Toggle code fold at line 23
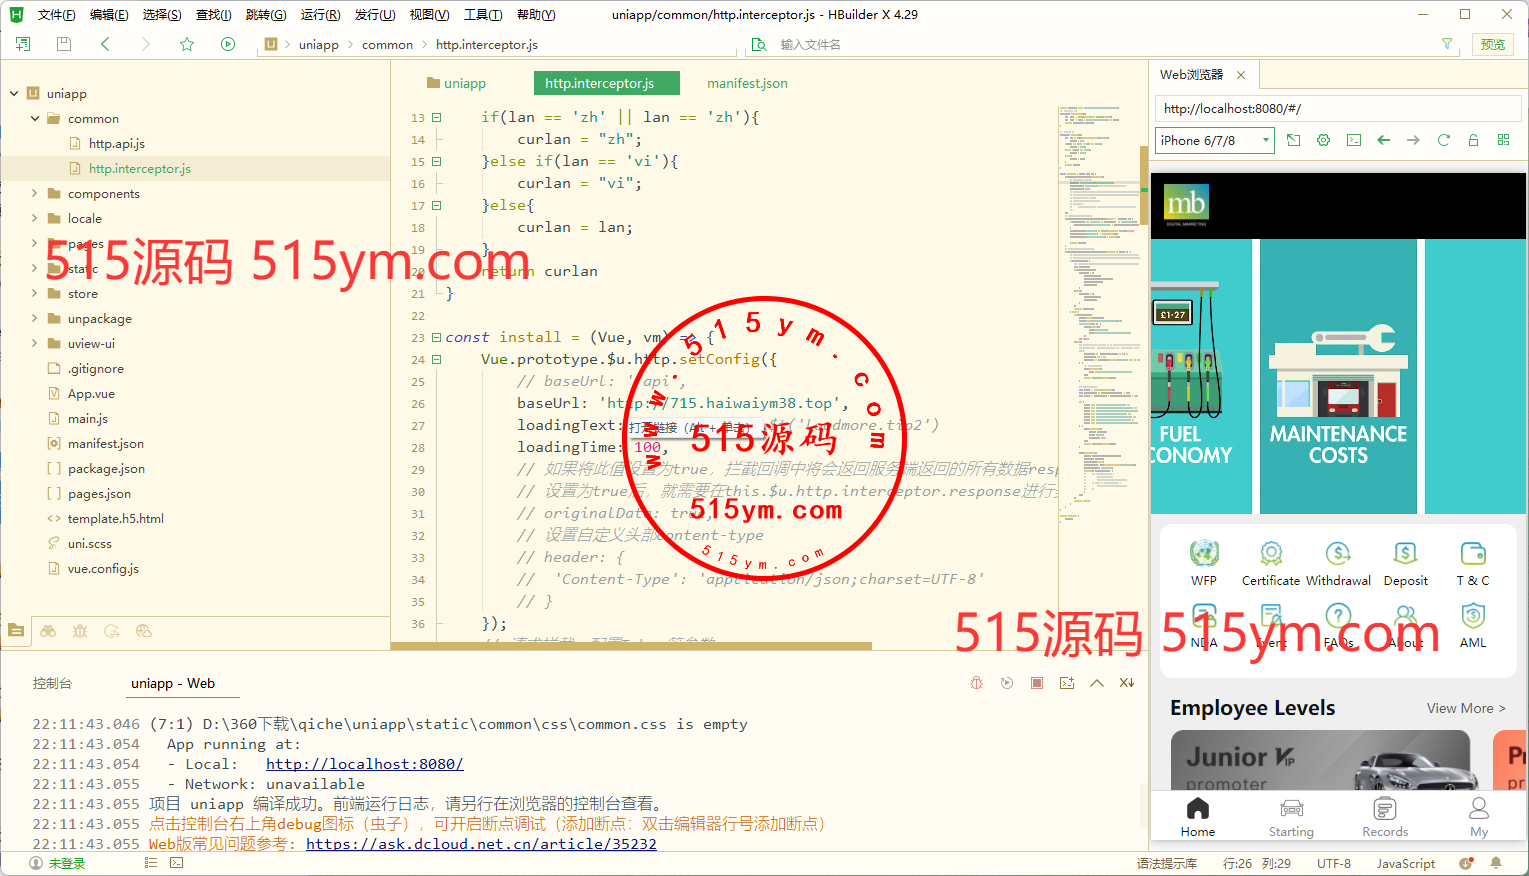This screenshot has height=876, width=1529. click(436, 338)
